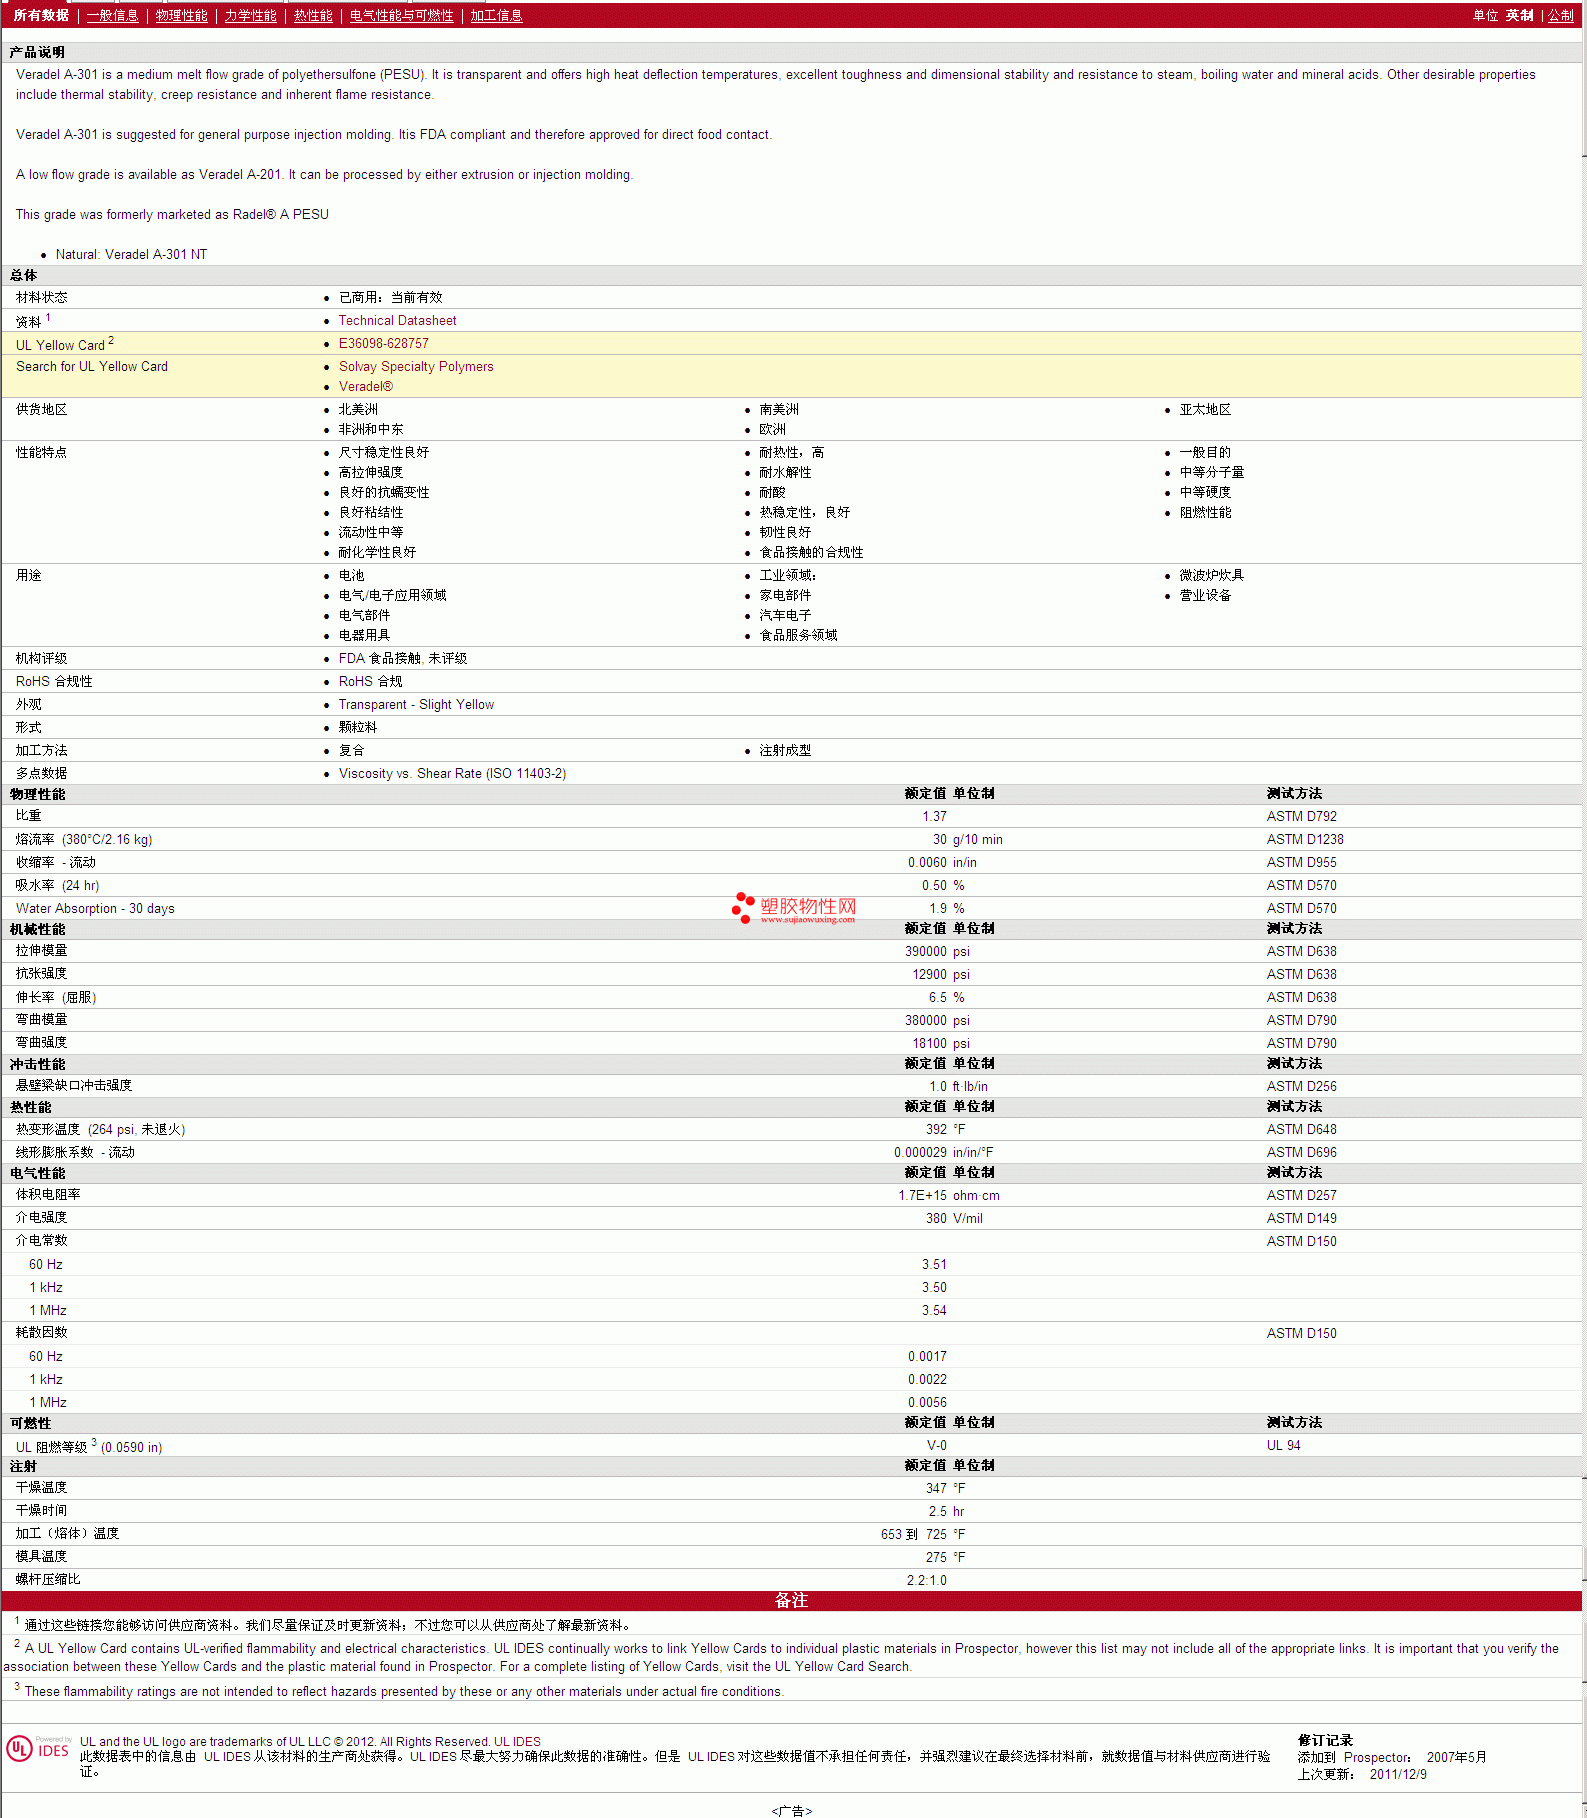The width and height of the screenshot is (1587, 1818).
Task: Open ASTM D570 for Water Absorption 30 days
Action: tap(1301, 908)
